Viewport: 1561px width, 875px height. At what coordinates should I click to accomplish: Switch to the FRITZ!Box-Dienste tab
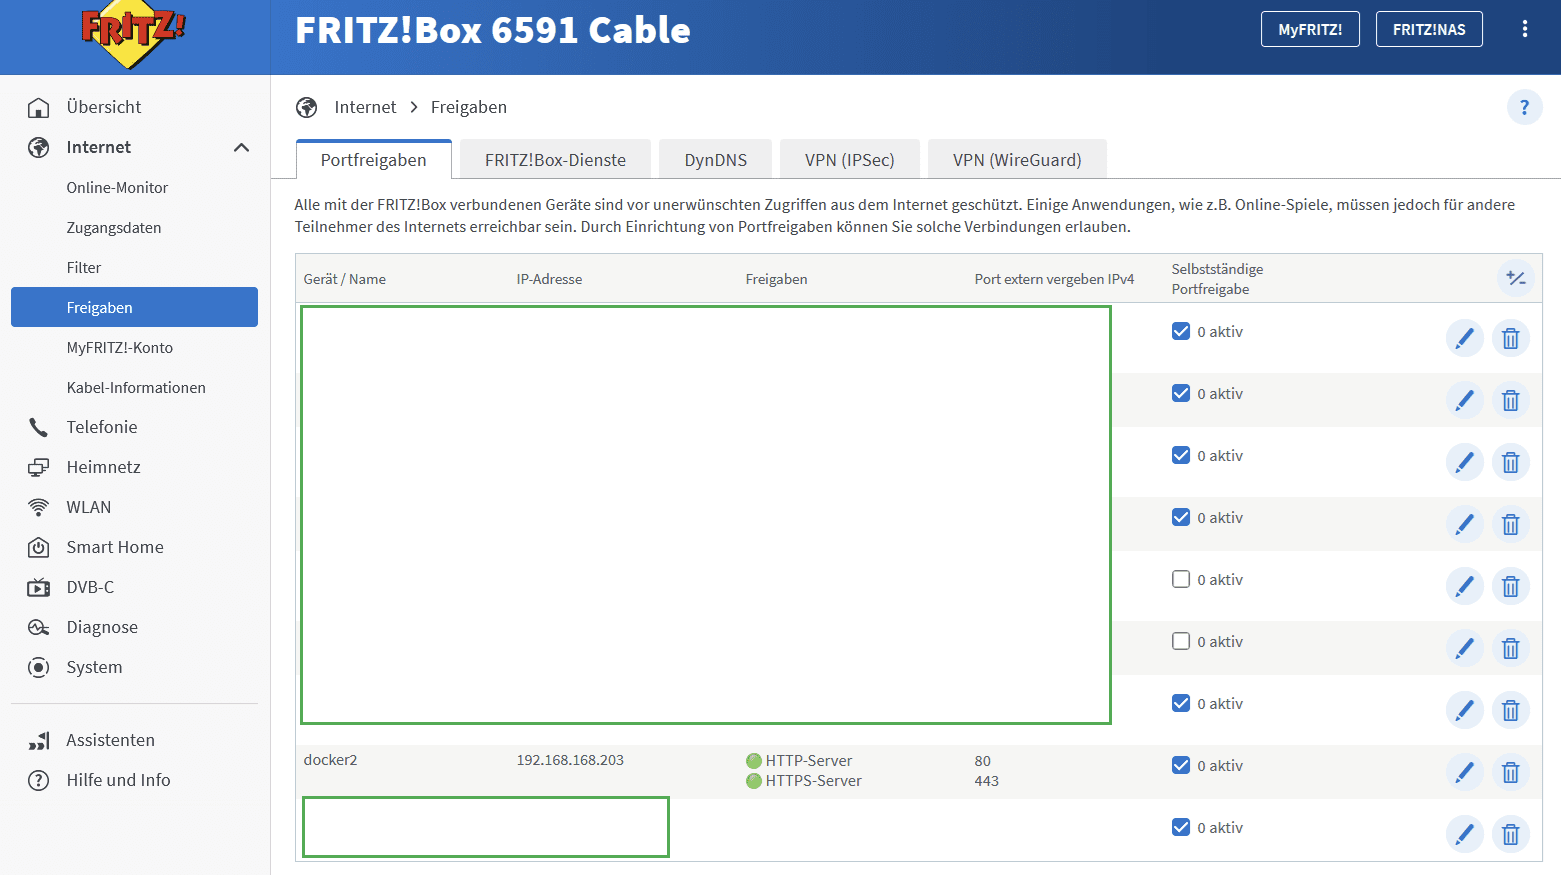point(555,160)
